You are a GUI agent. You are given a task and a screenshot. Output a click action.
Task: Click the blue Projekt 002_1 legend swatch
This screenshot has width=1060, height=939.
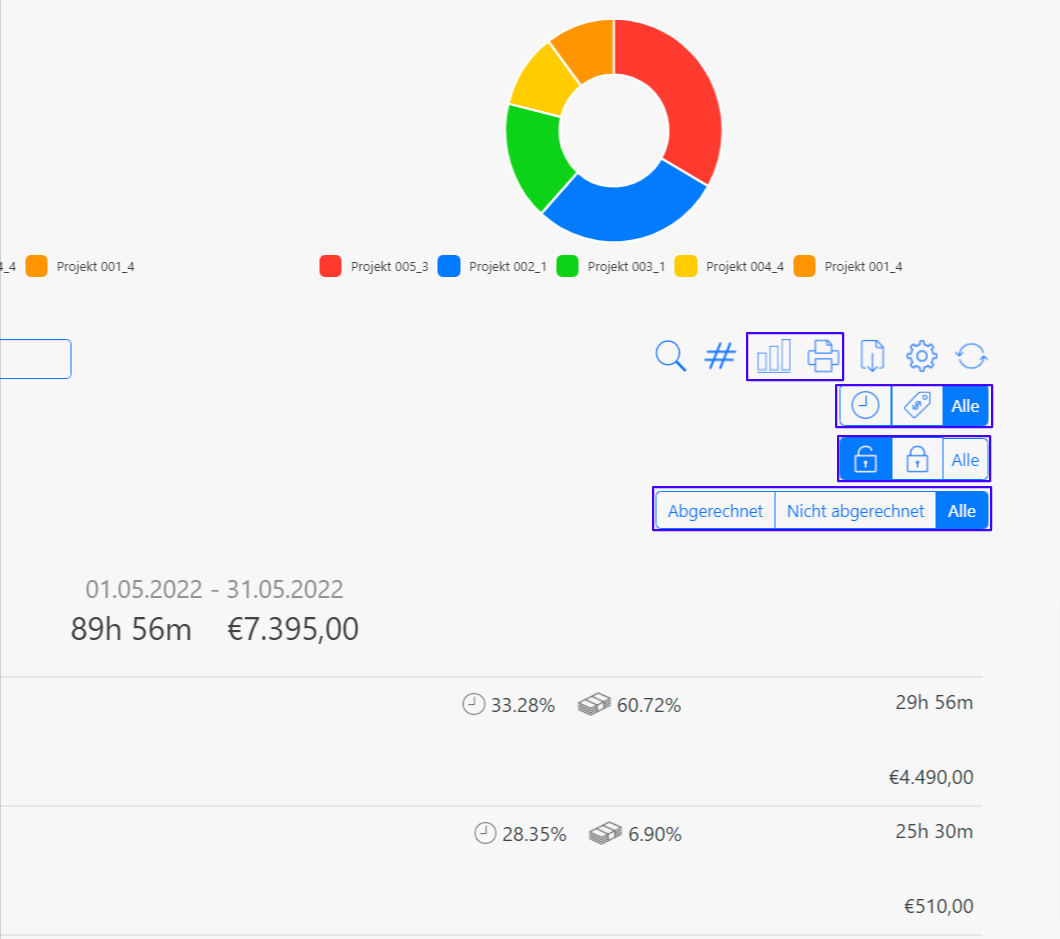tap(449, 266)
